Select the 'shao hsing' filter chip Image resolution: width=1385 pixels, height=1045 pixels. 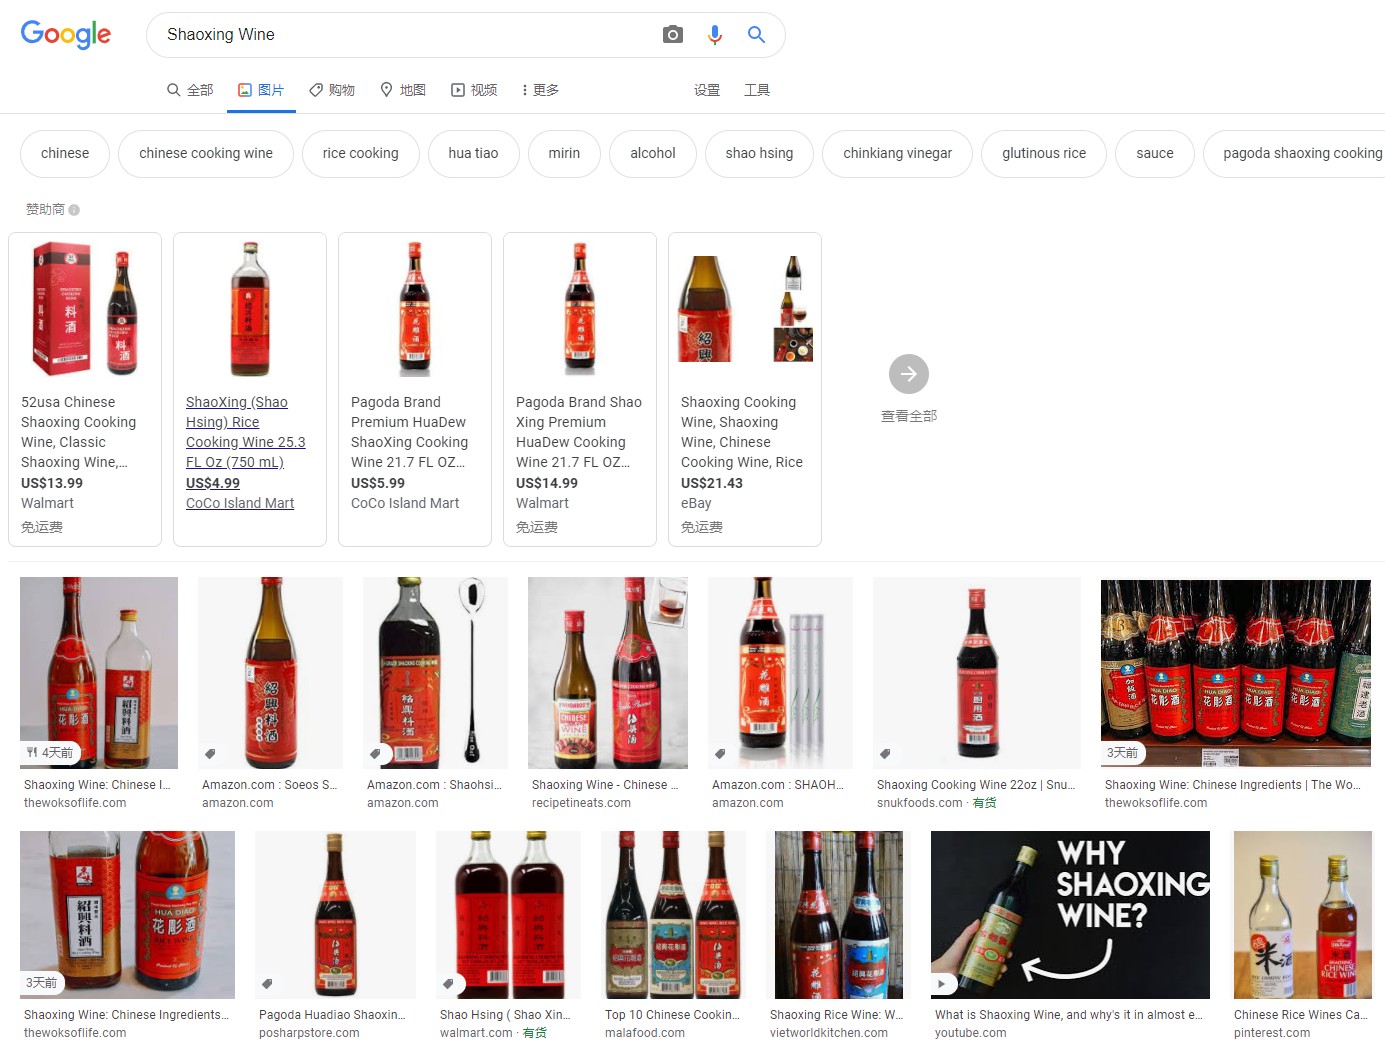759,153
